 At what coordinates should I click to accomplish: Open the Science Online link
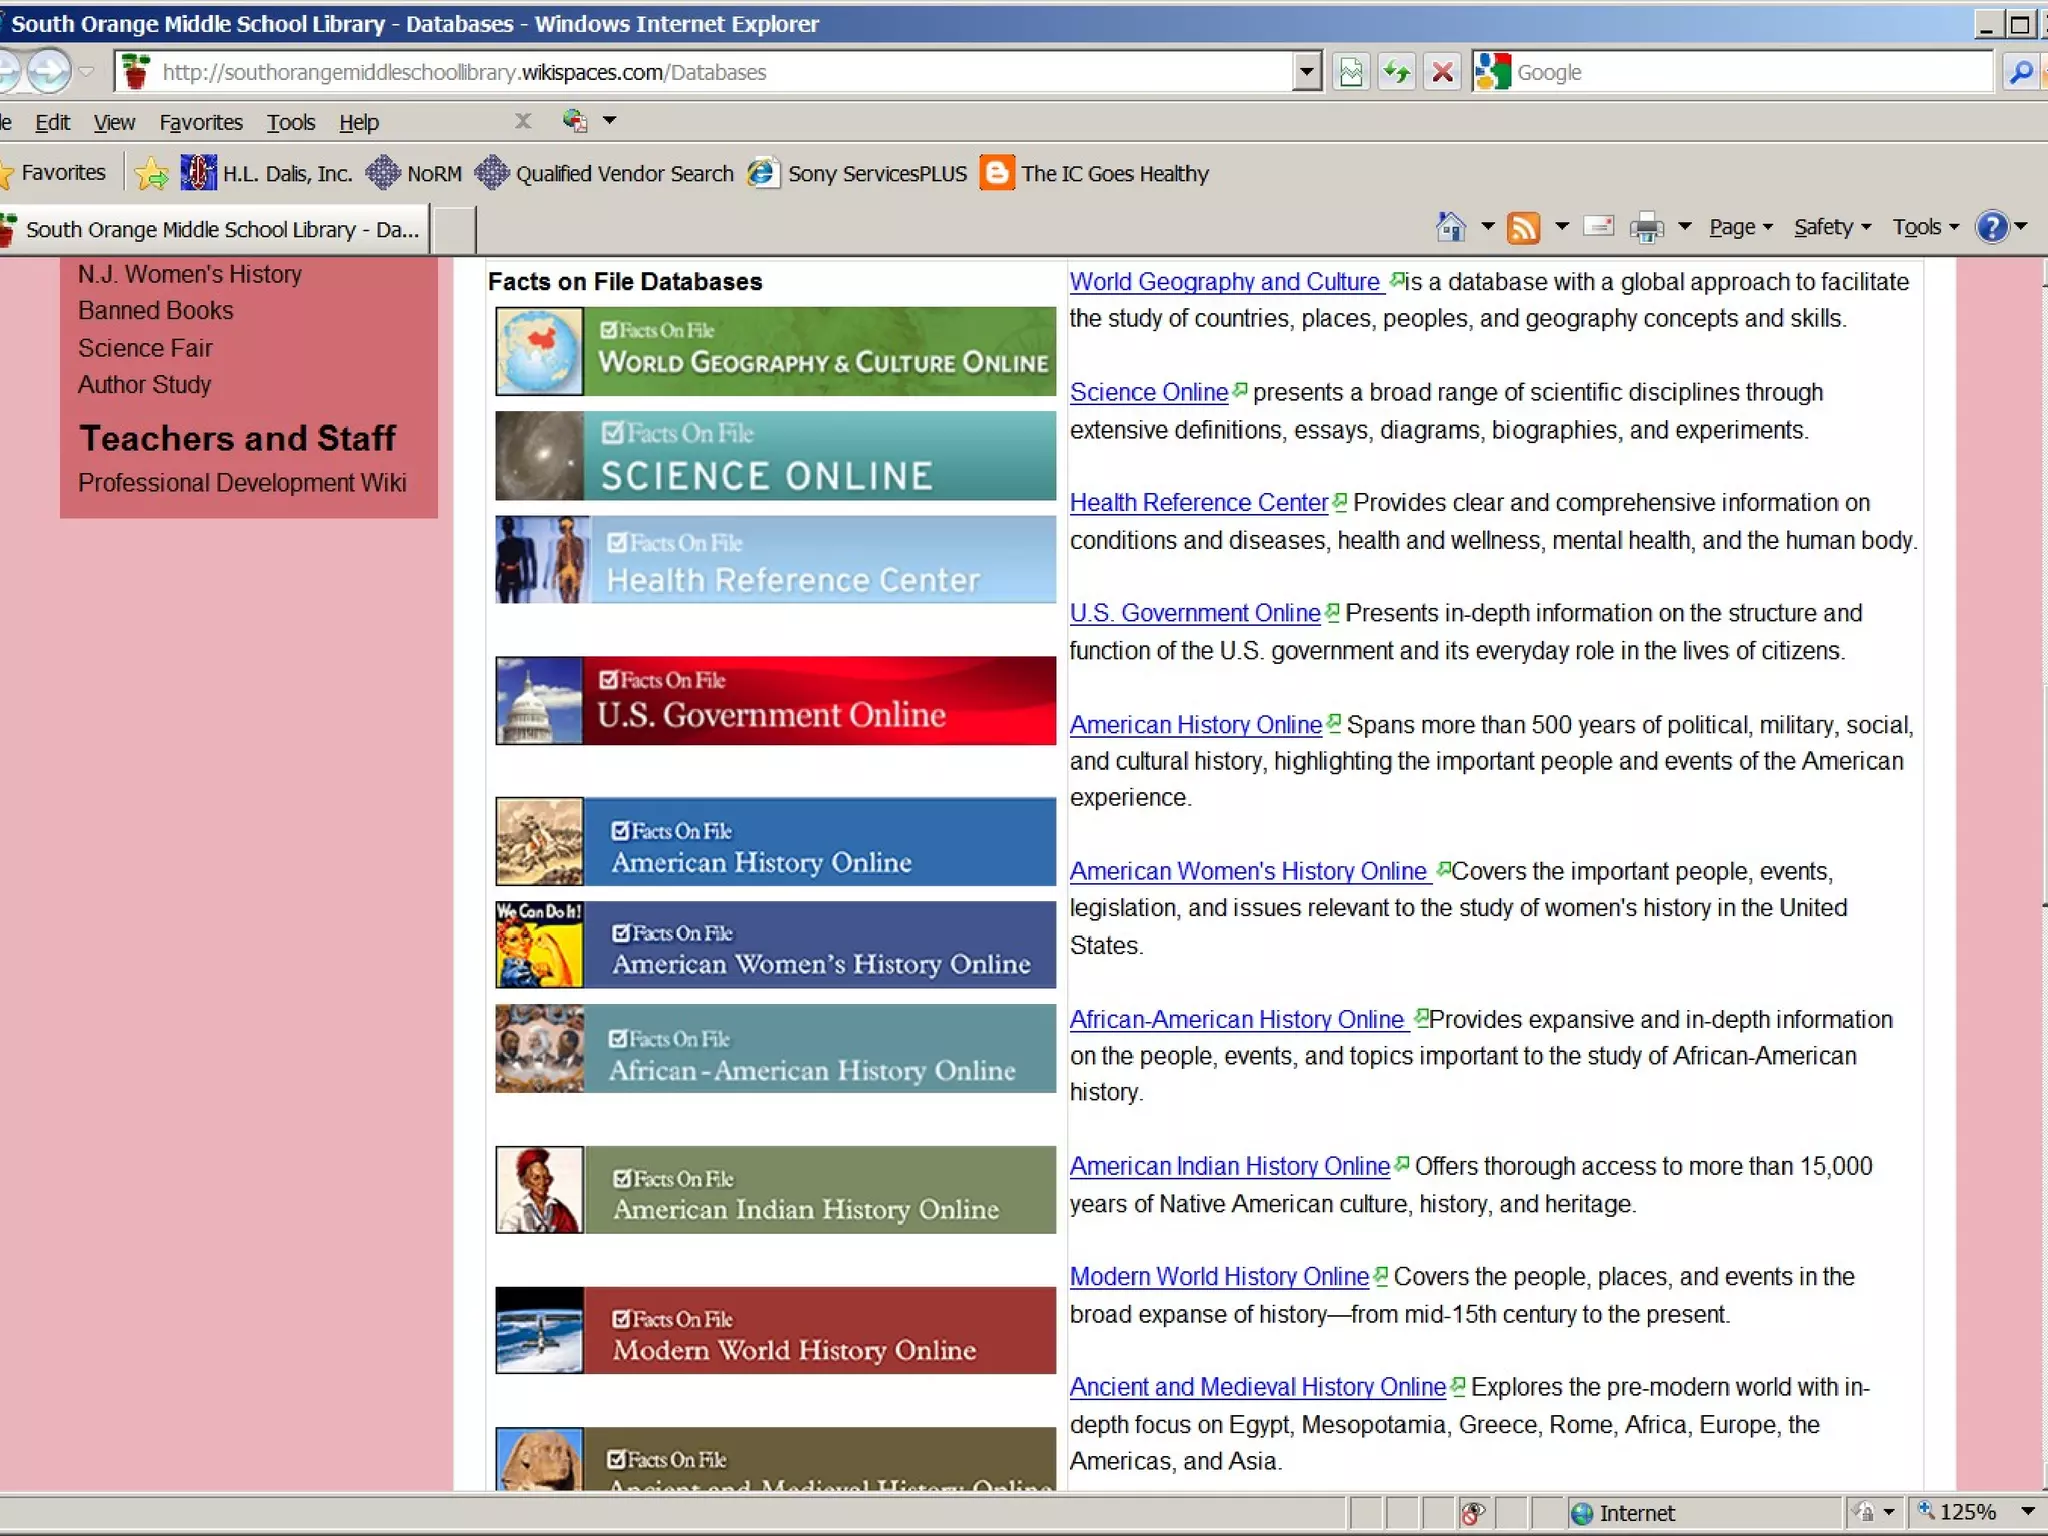pyautogui.click(x=1148, y=392)
